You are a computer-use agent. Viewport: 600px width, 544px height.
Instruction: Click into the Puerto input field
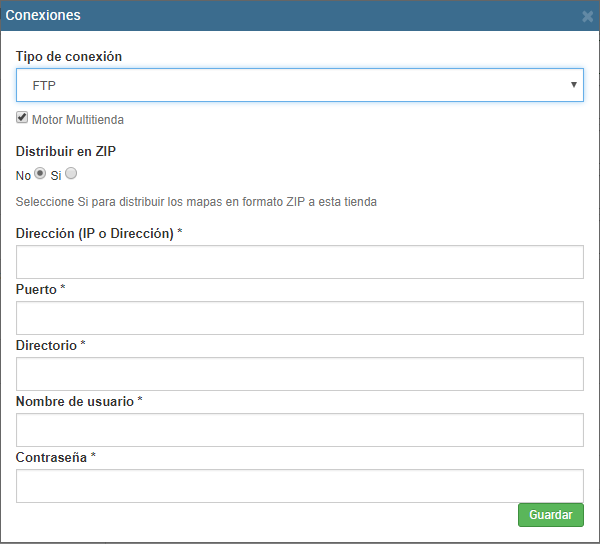point(299,318)
